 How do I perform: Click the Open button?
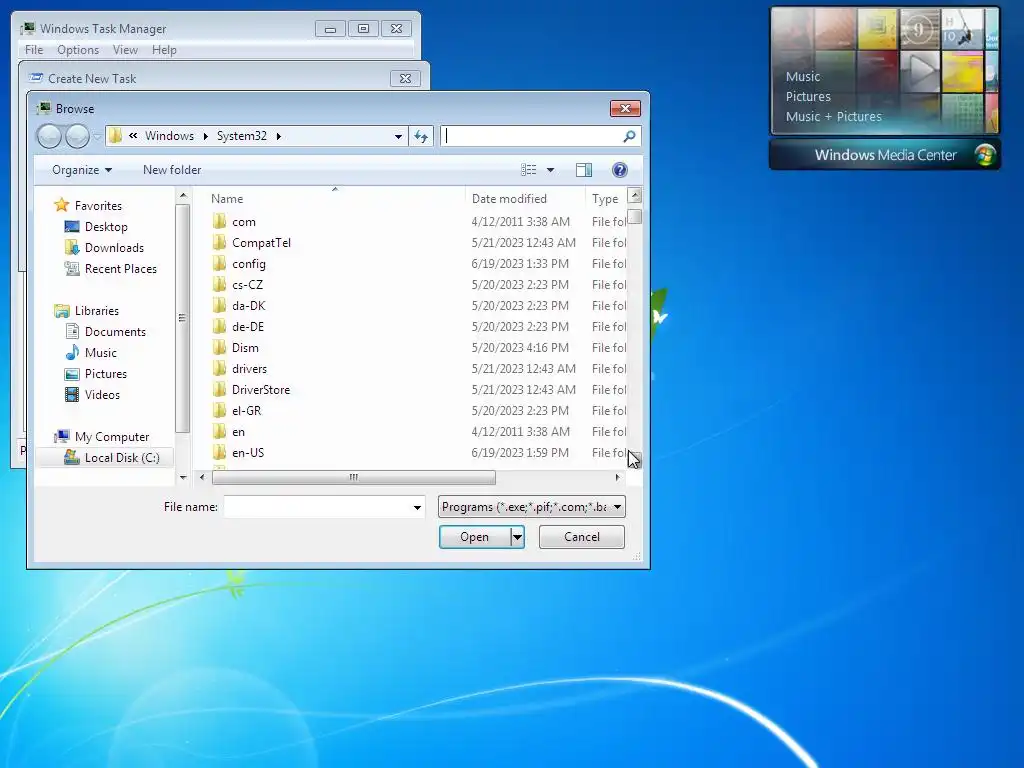474,537
